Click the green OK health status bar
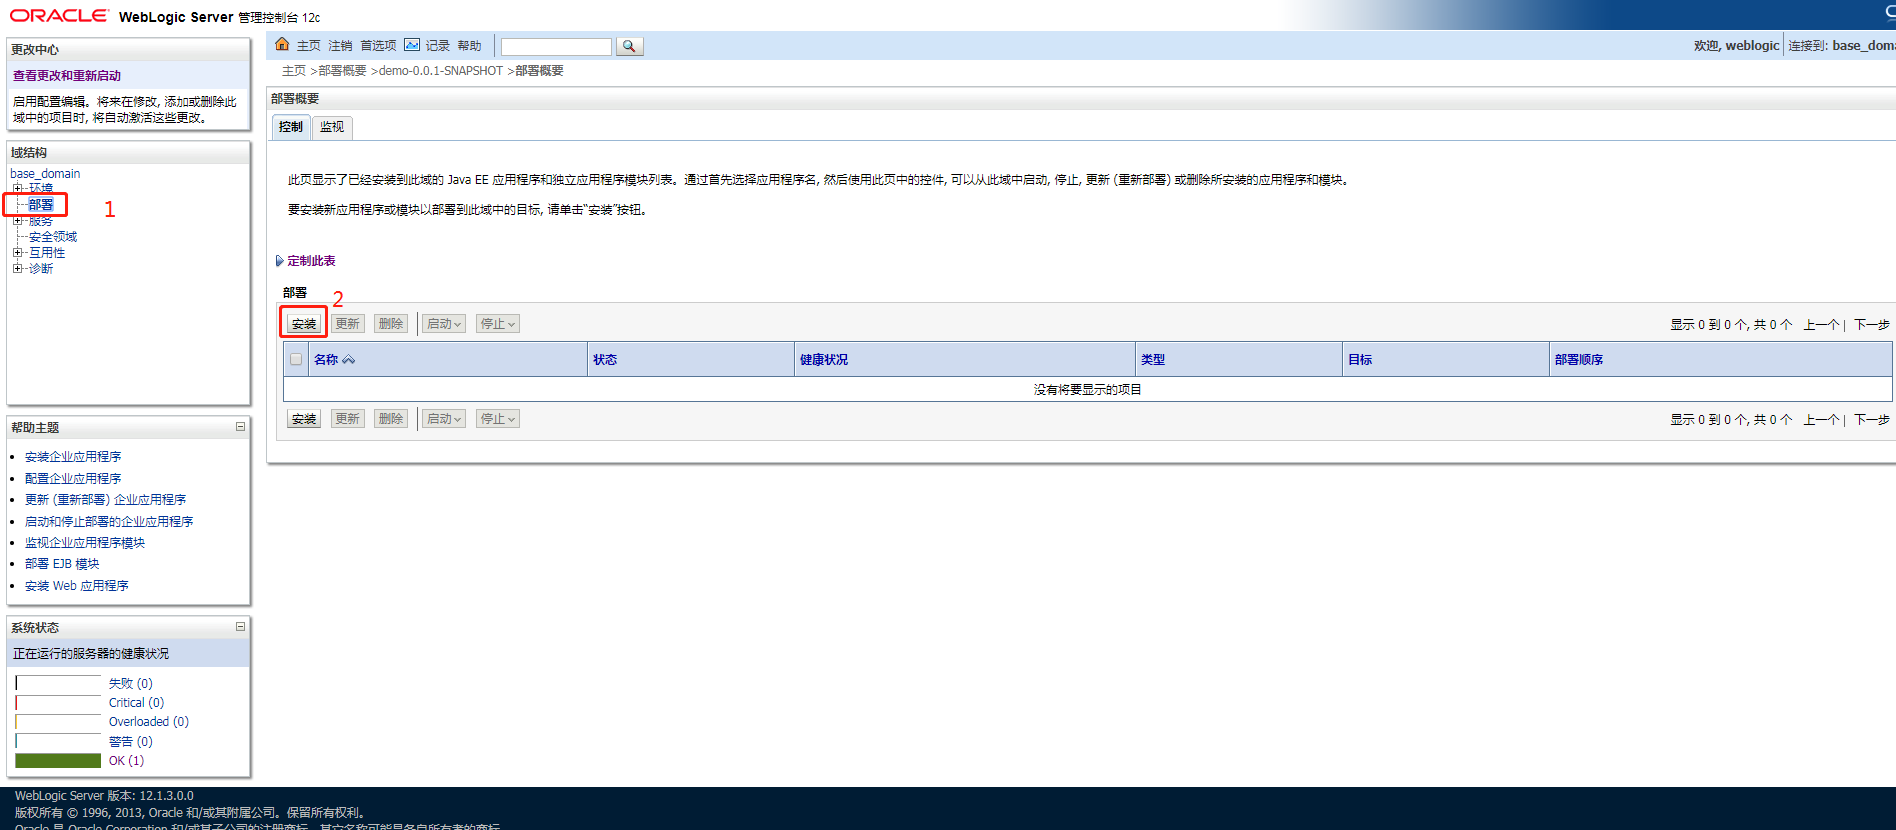Screen dimensions: 1896x830 [x=58, y=761]
